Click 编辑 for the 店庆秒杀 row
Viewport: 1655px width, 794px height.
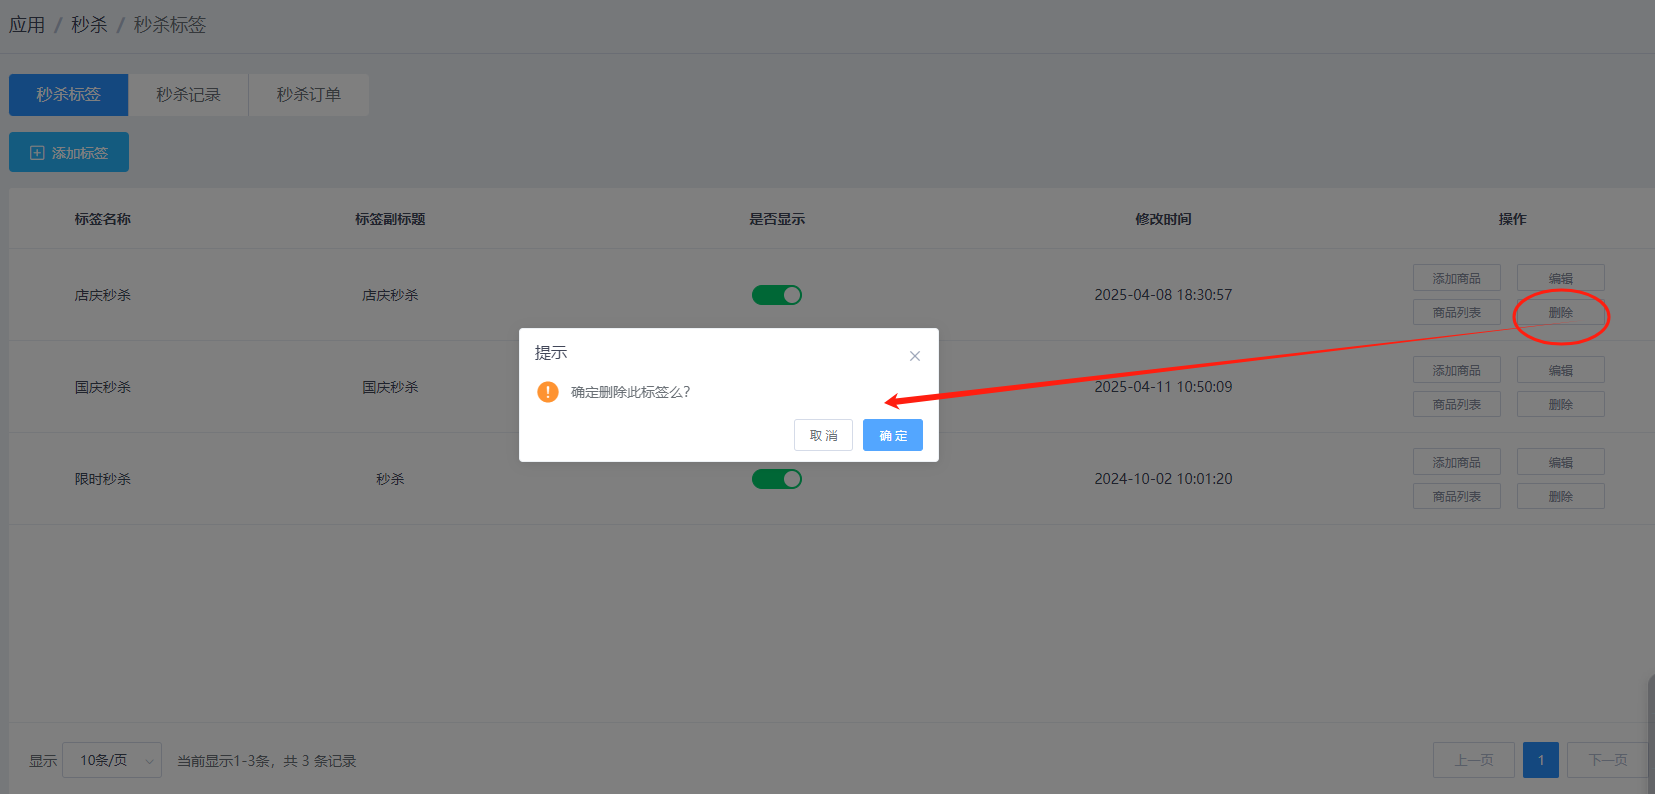[x=1560, y=278]
